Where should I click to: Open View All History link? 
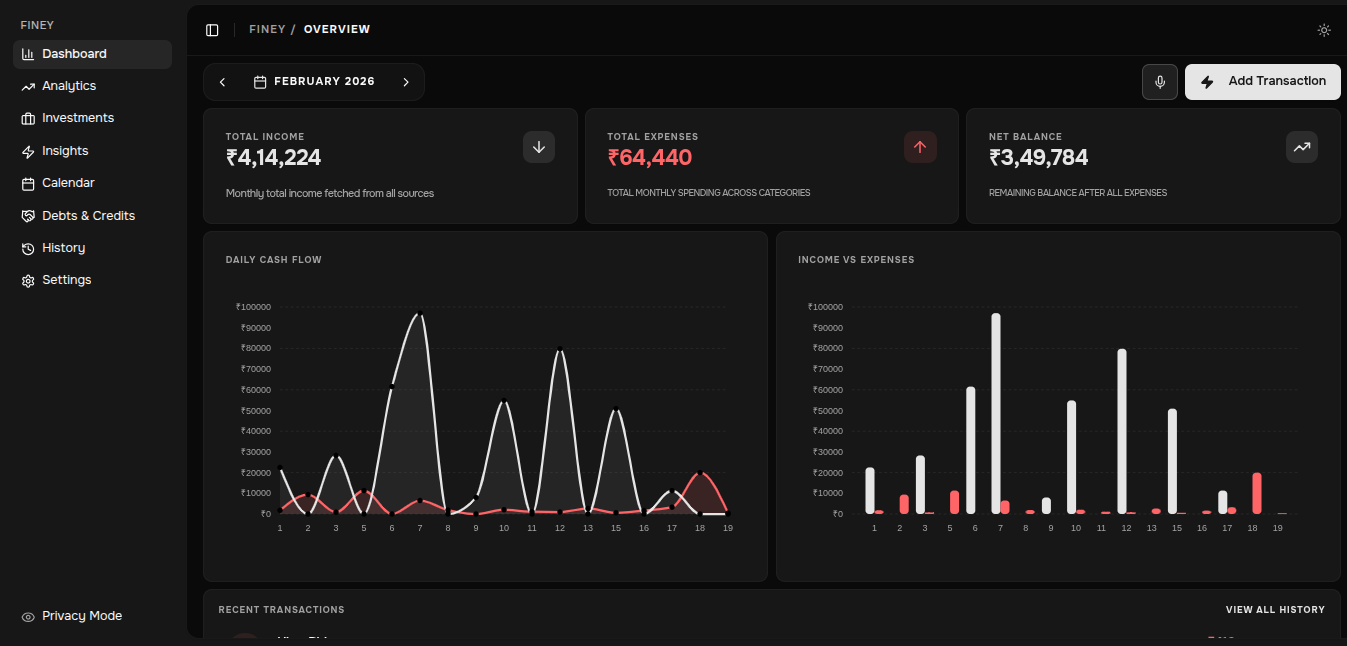(1274, 610)
